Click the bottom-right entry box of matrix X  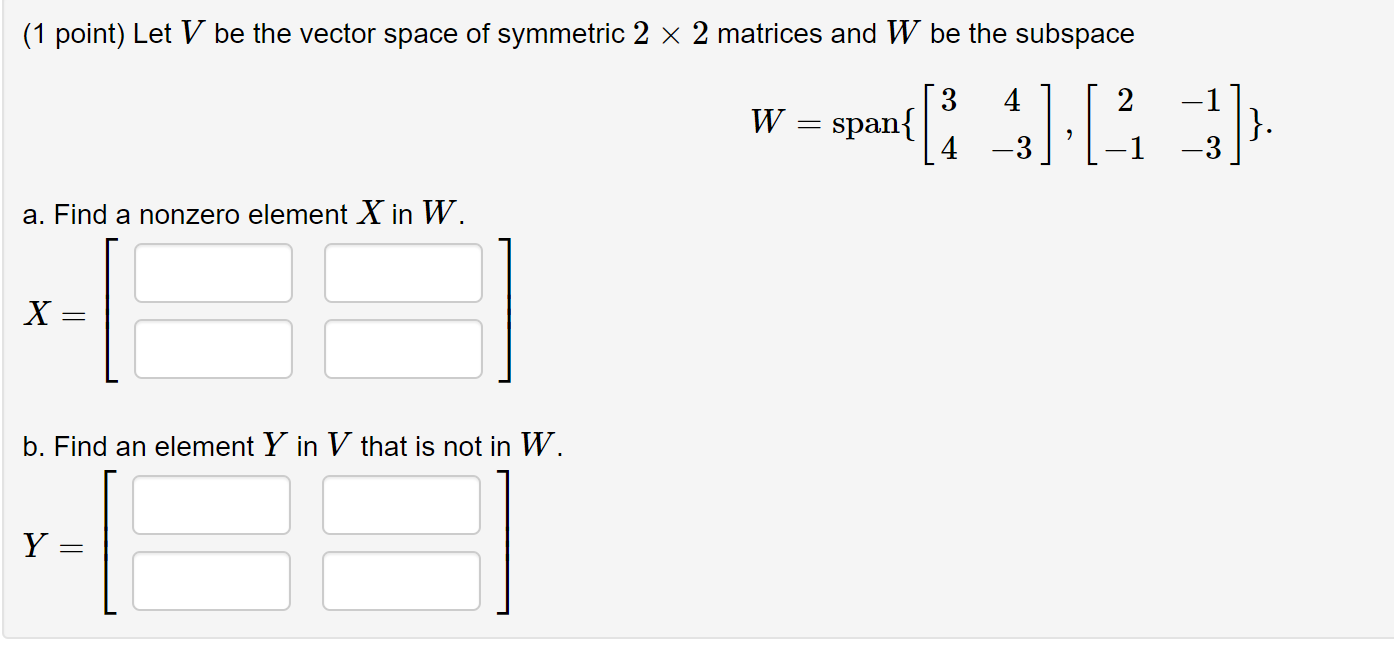point(402,347)
